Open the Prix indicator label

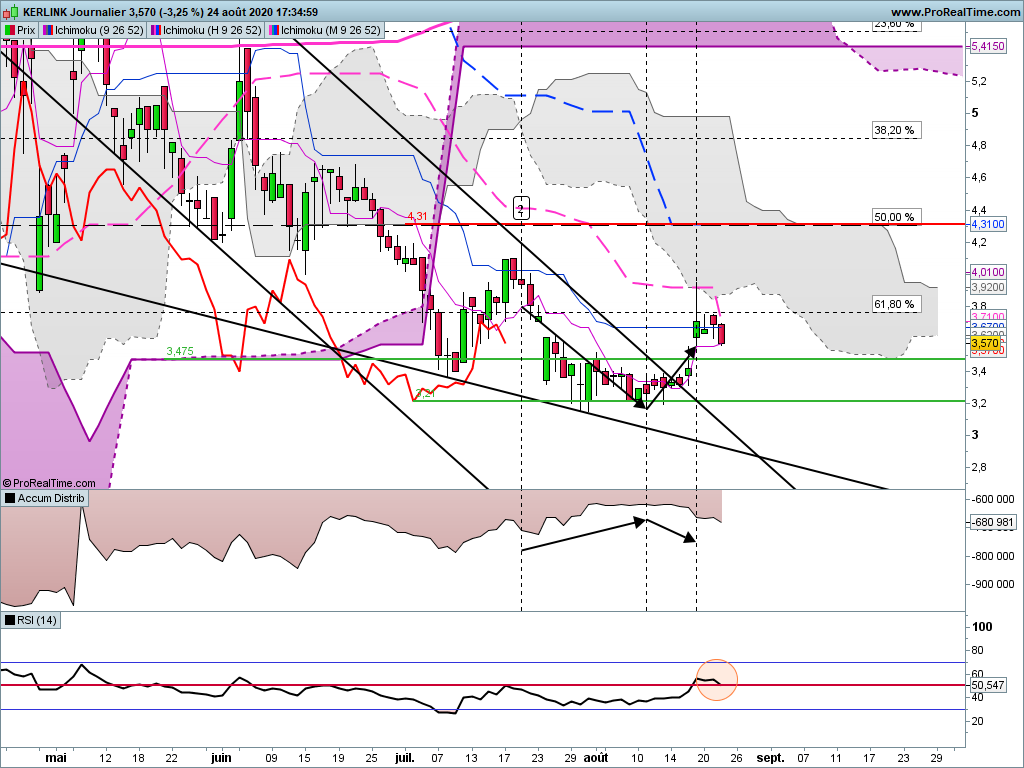point(20,30)
